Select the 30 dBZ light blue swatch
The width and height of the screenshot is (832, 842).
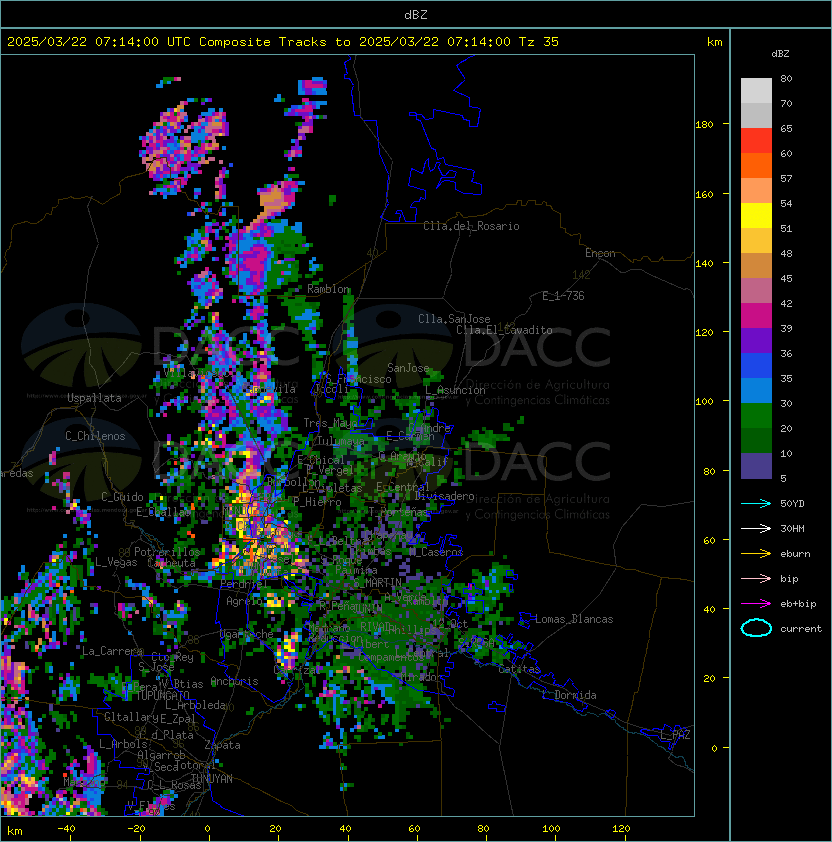tap(756, 390)
